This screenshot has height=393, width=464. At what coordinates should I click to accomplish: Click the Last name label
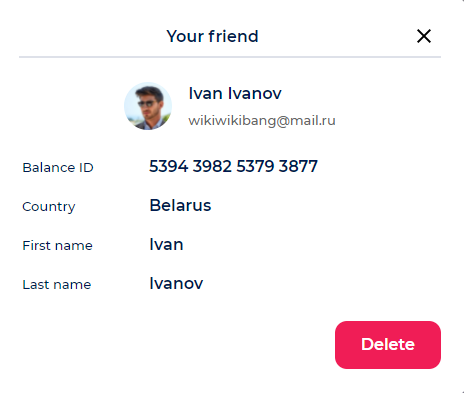click(57, 284)
